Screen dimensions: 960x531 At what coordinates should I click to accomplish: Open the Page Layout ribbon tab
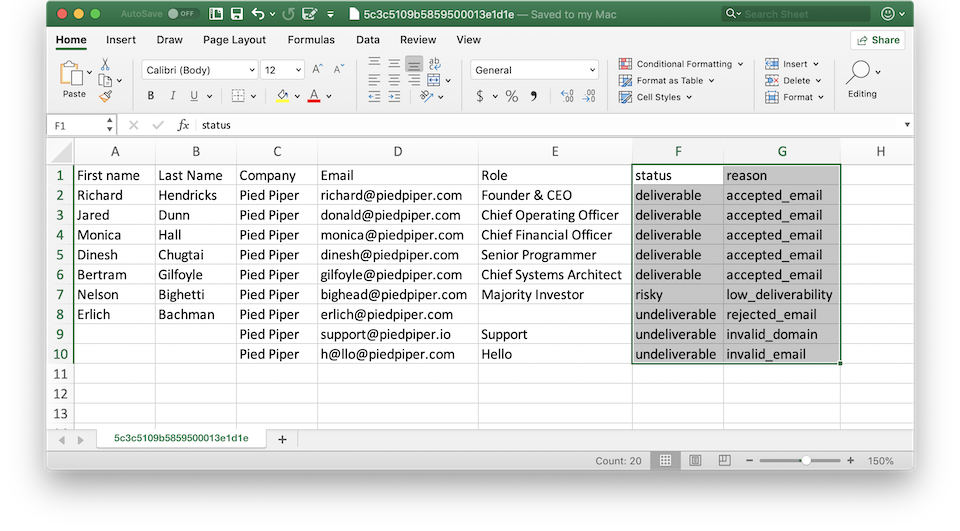click(x=234, y=39)
